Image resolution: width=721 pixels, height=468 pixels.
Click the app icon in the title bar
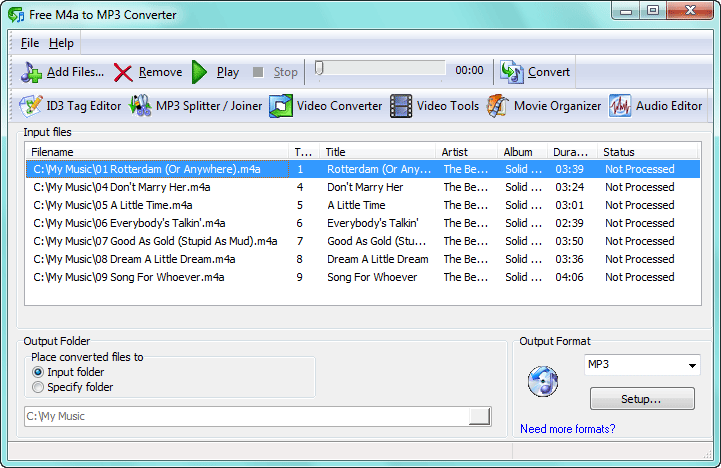tap(16, 15)
